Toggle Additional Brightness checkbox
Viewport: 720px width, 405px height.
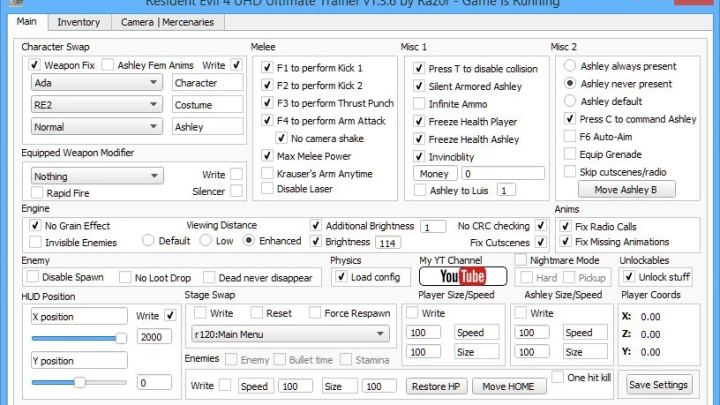coord(315,225)
